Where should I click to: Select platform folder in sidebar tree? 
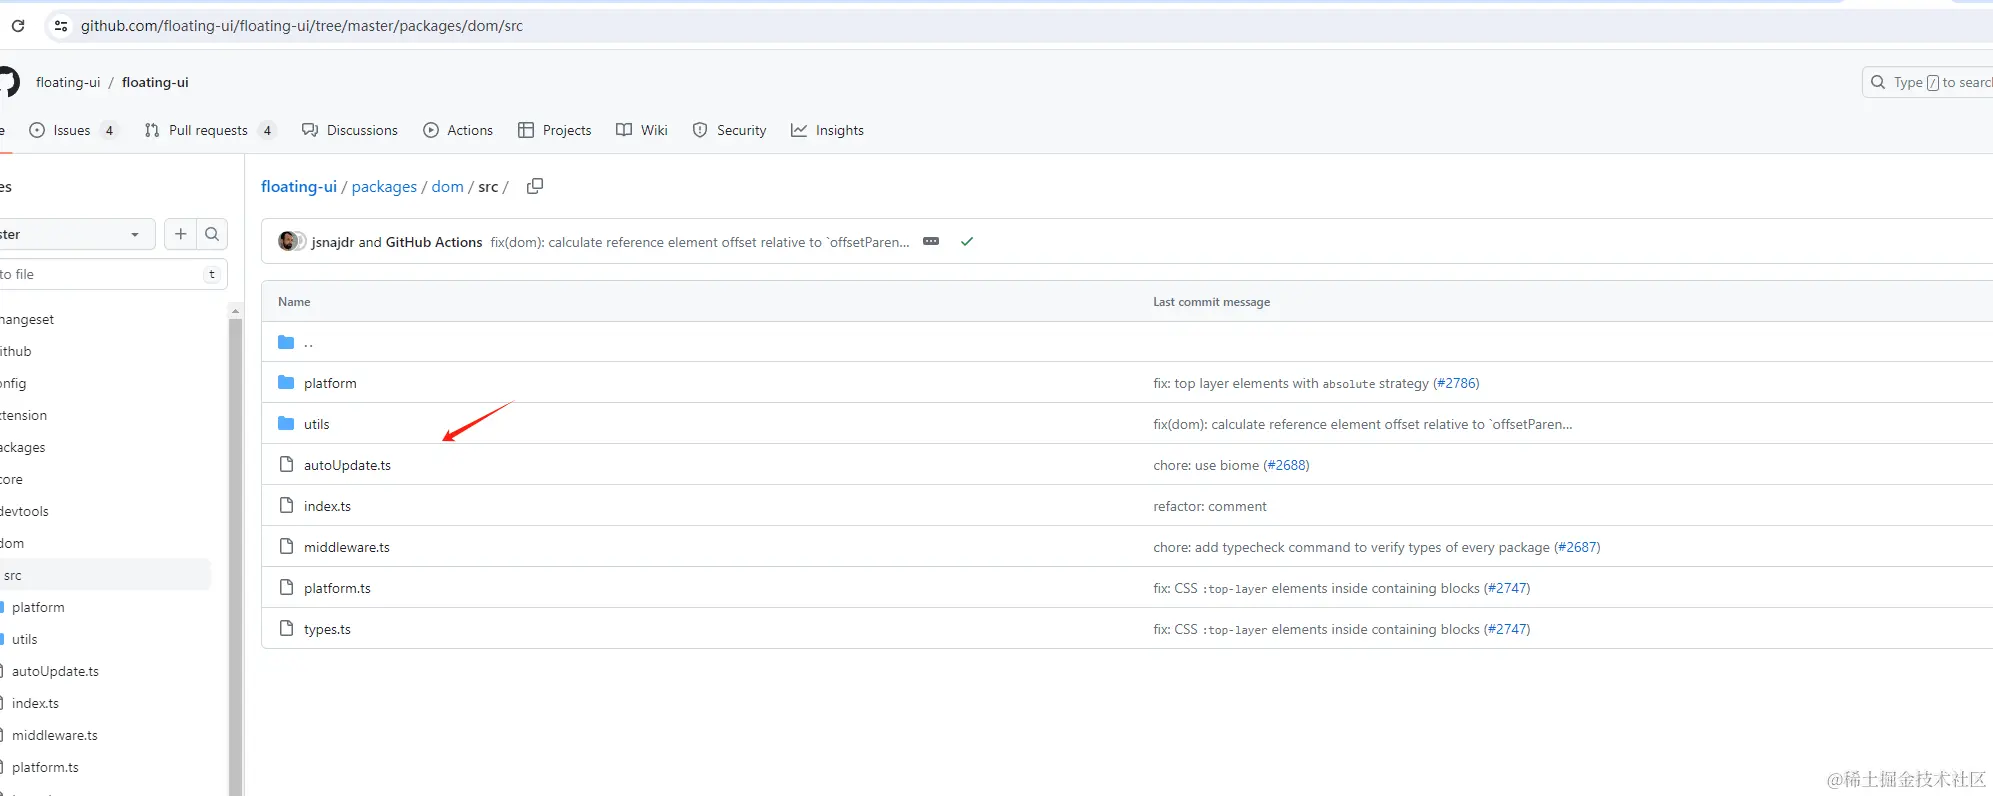[38, 607]
